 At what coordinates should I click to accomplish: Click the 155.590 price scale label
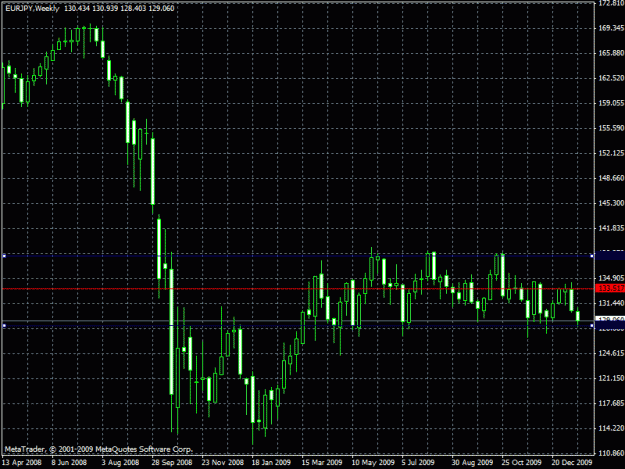click(611, 128)
